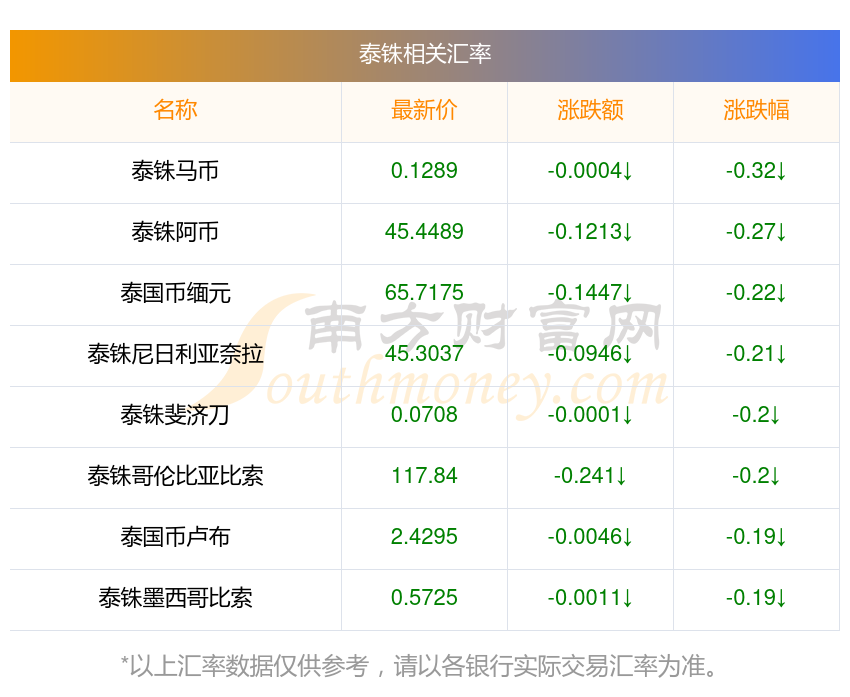Select the 名称 column header
The width and height of the screenshot is (850, 697).
tap(175, 110)
